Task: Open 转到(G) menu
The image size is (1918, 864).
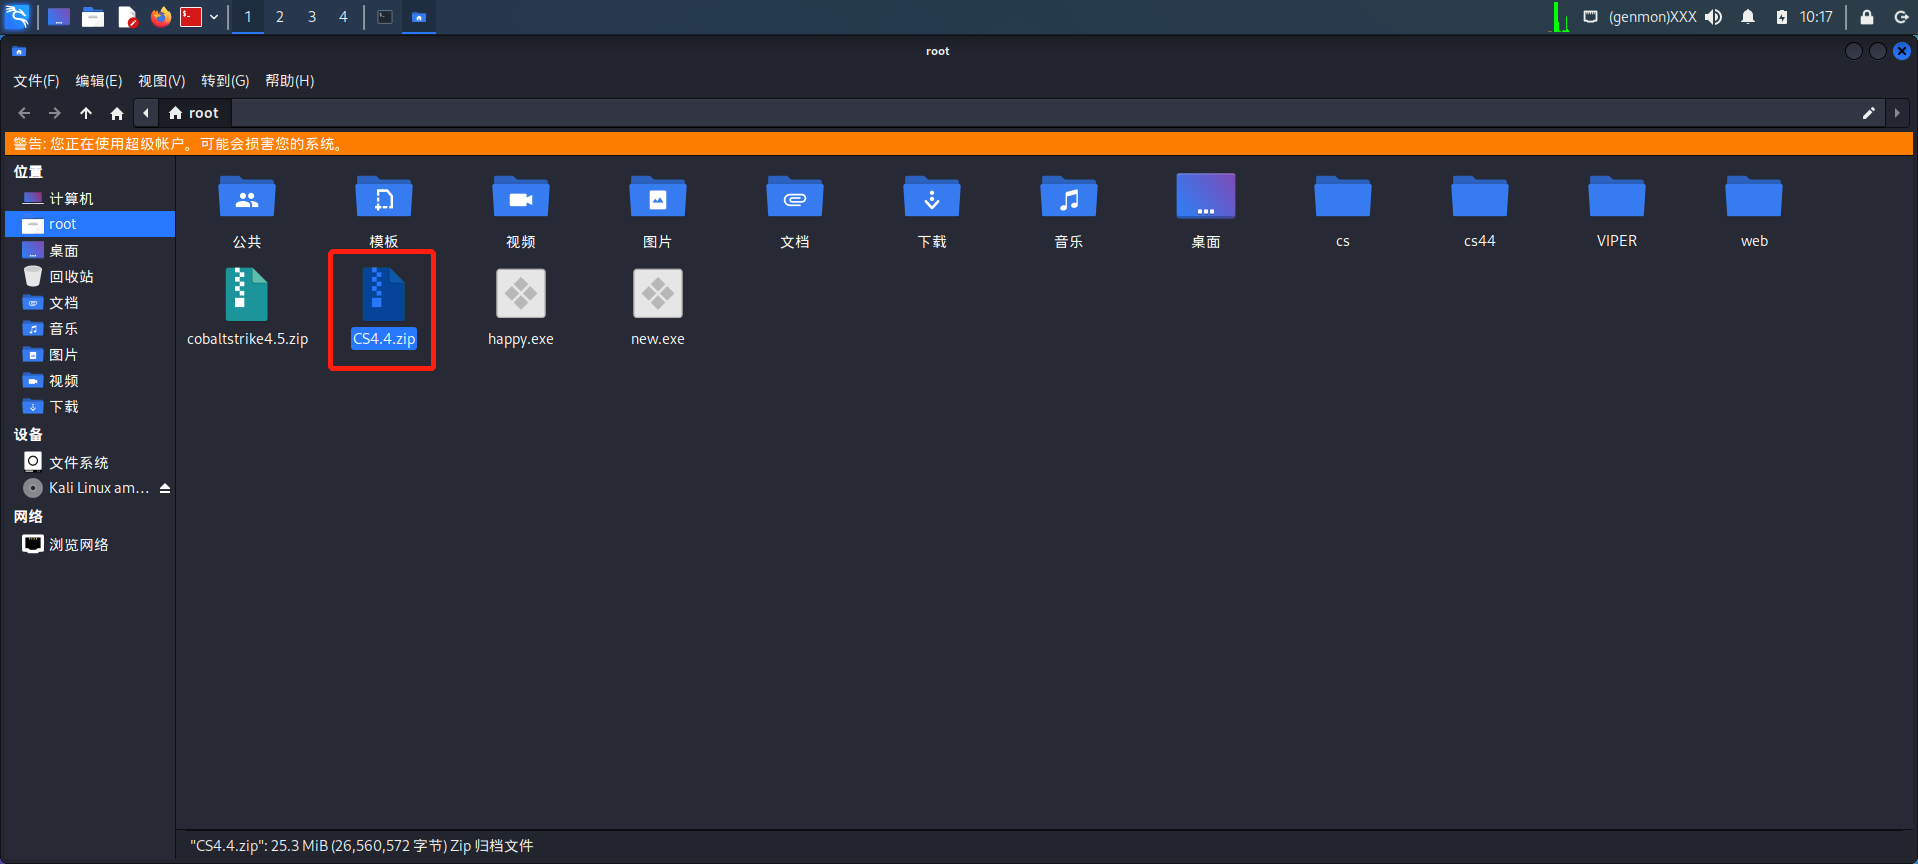Action: point(225,81)
